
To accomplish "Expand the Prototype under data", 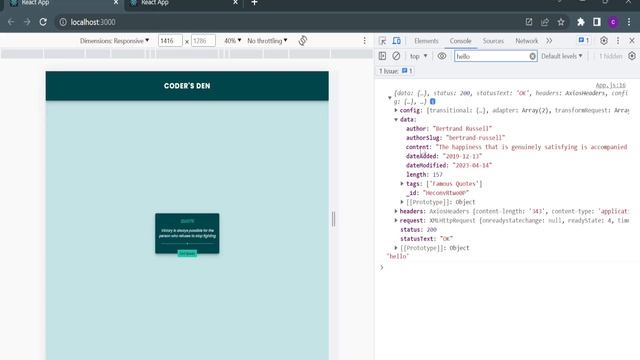I will click(402, 202).
